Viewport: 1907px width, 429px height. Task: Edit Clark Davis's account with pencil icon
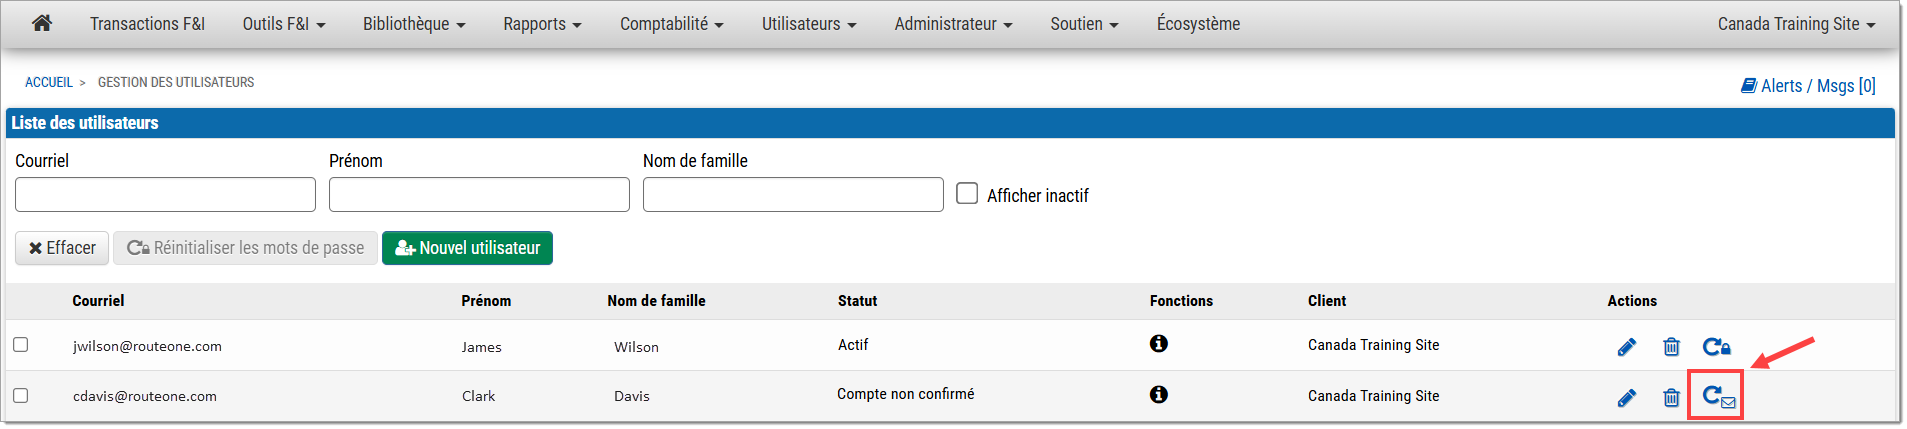tap(1627, 398)
